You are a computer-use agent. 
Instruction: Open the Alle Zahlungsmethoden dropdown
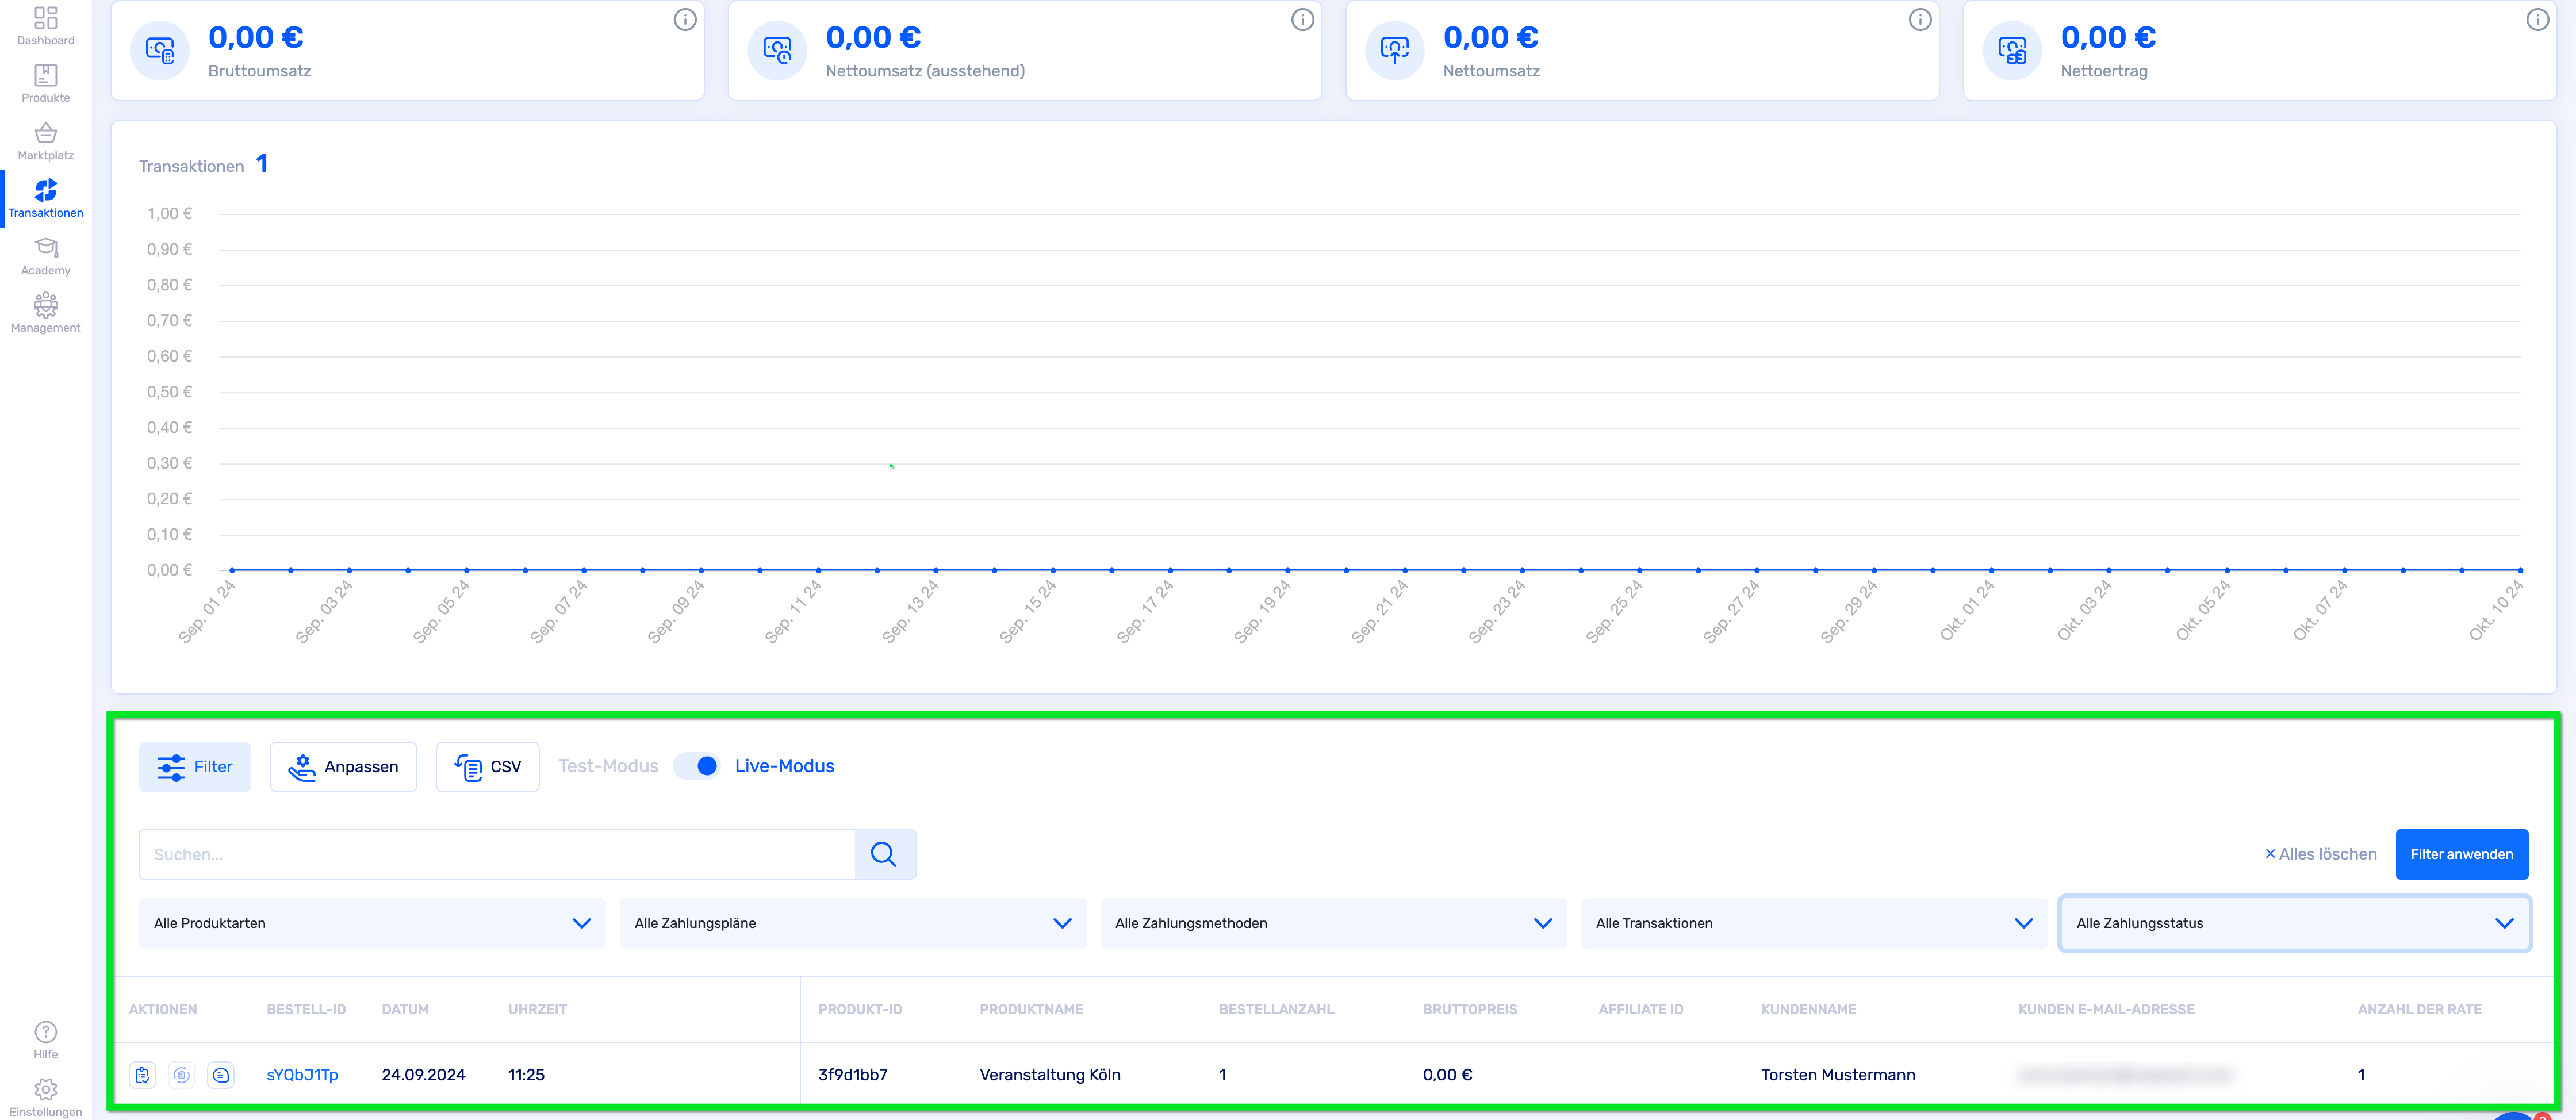point(1332,923)
